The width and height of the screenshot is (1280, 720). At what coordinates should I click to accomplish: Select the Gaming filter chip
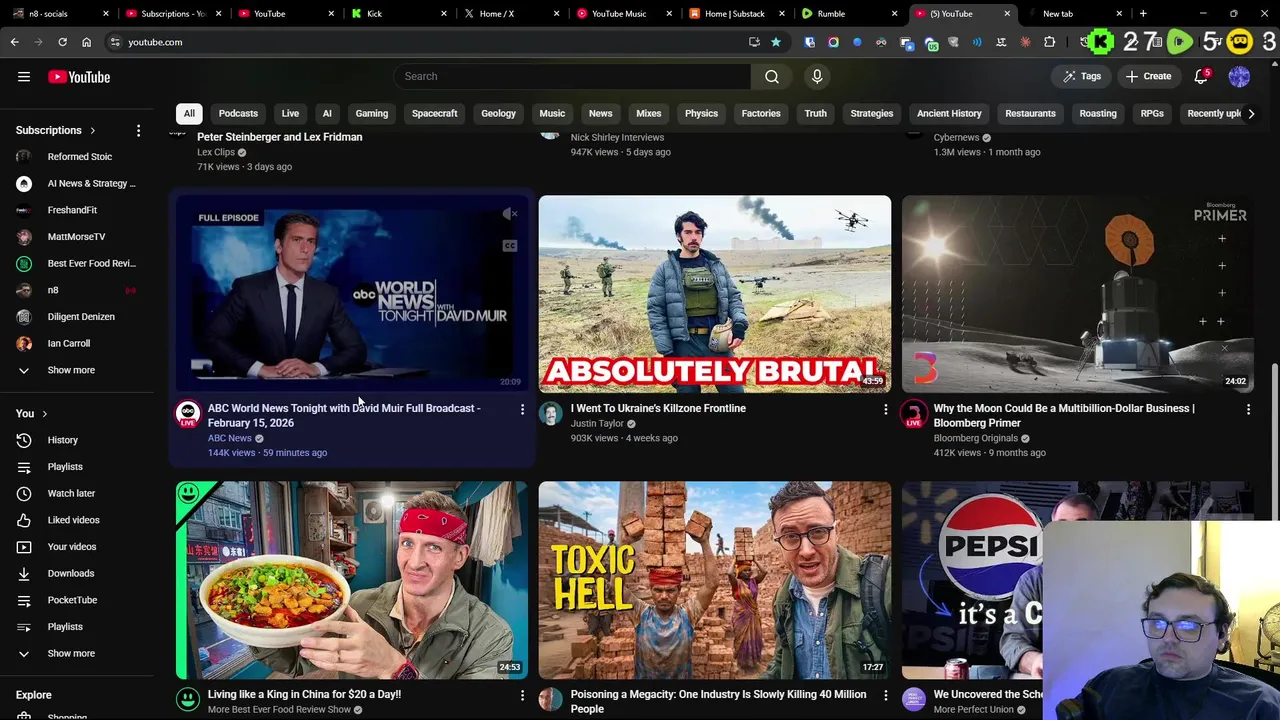click(x=371, y=114)
